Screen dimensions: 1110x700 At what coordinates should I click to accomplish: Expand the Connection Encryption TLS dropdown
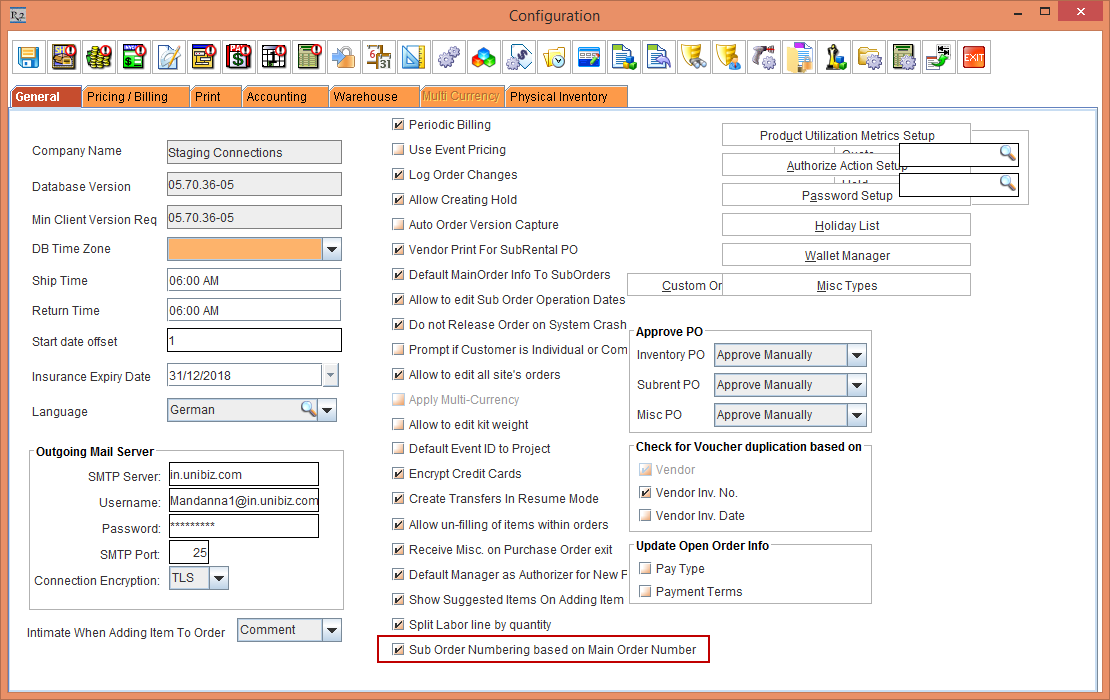219,578
